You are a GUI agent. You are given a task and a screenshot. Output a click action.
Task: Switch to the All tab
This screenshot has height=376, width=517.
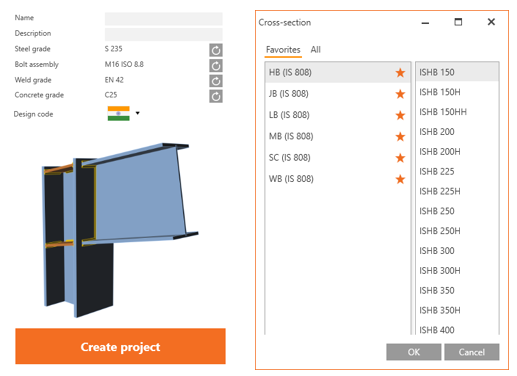coord(315,50)
